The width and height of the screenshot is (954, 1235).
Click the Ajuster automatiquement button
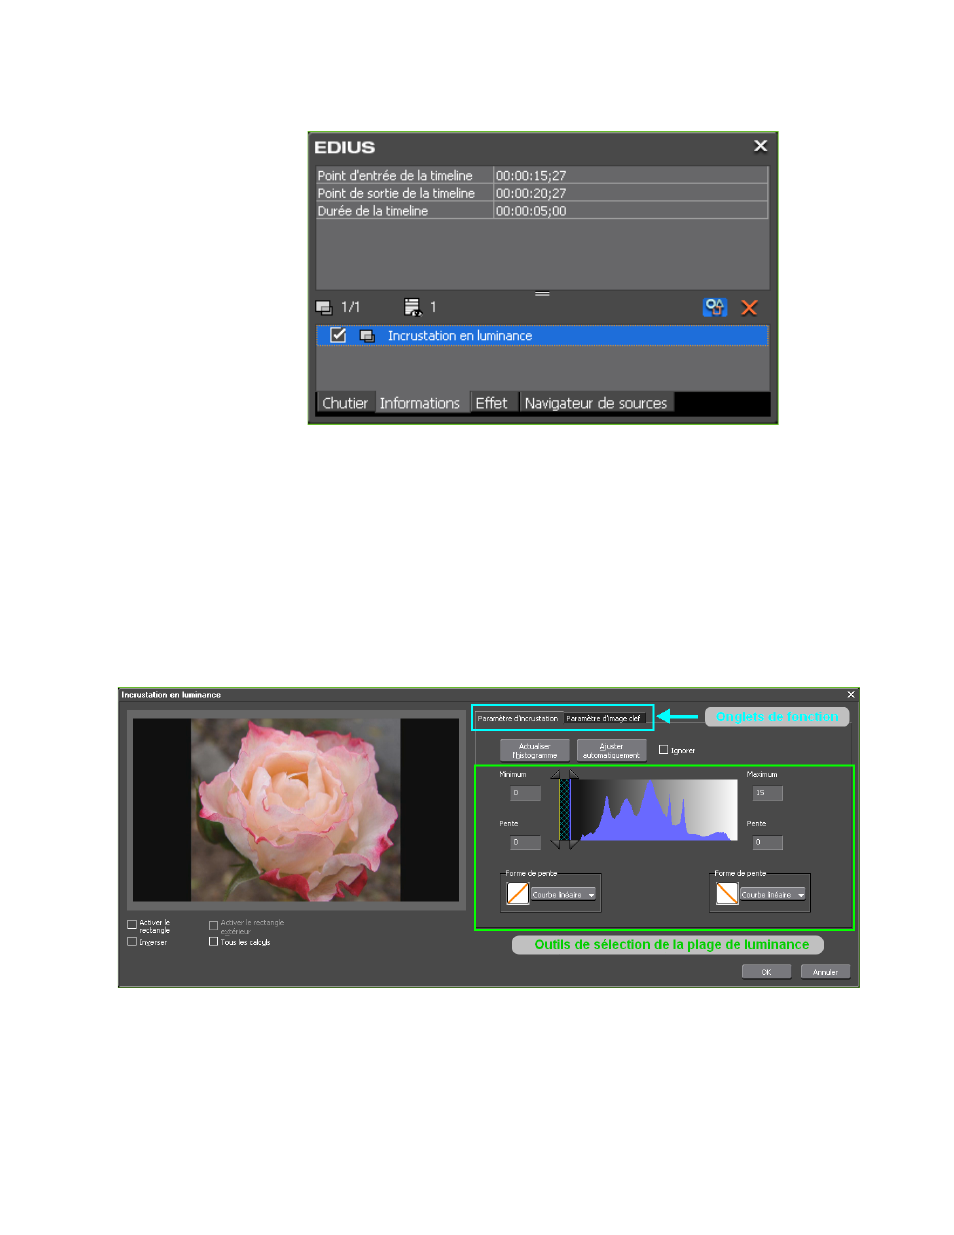[611, 750]
